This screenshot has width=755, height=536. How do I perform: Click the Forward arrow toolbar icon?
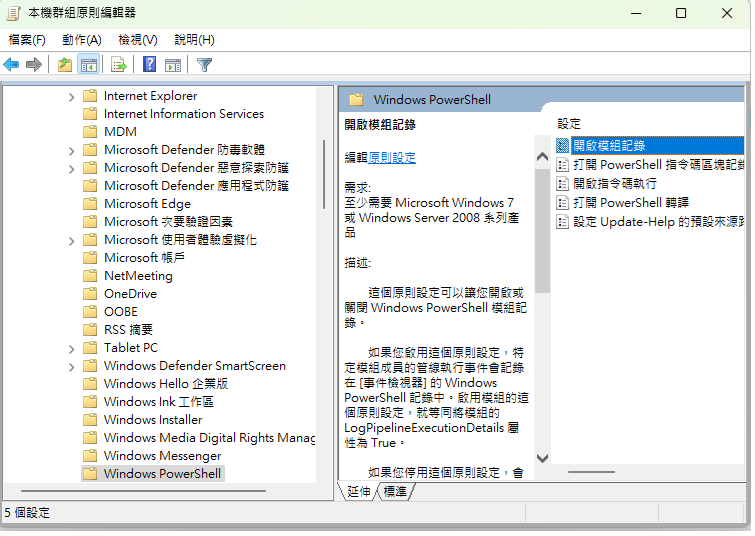34,65
